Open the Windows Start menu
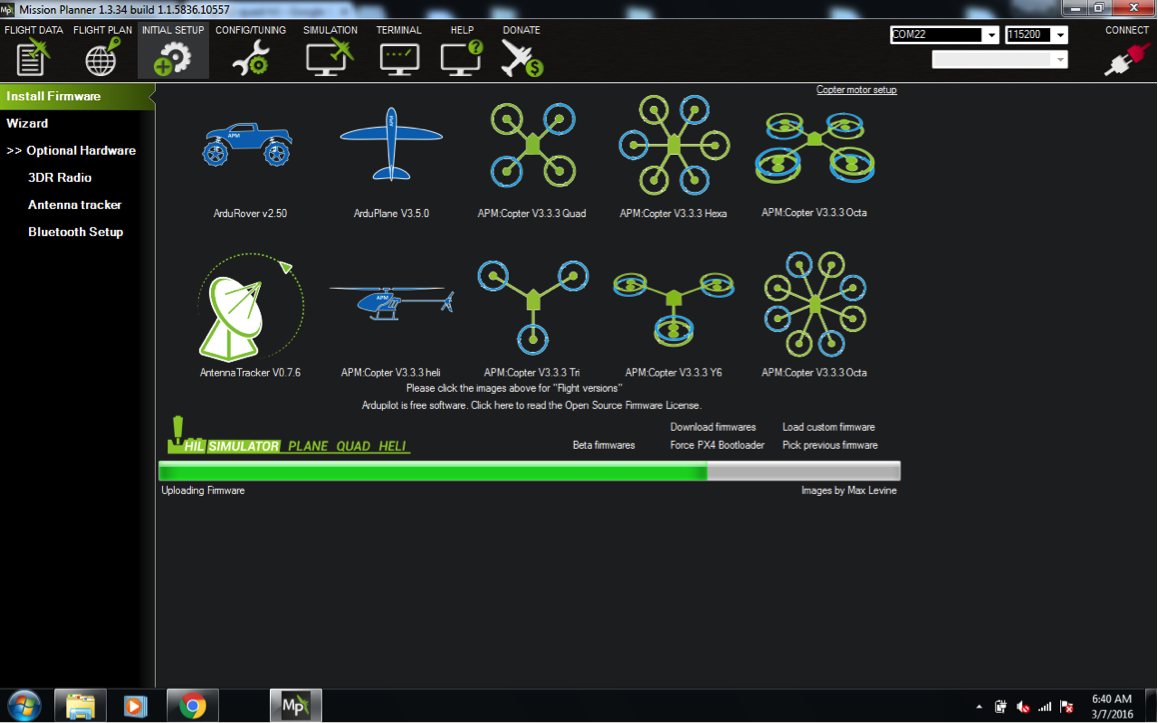The width and height of the screenshot is (1158, 723). [24, 706]
